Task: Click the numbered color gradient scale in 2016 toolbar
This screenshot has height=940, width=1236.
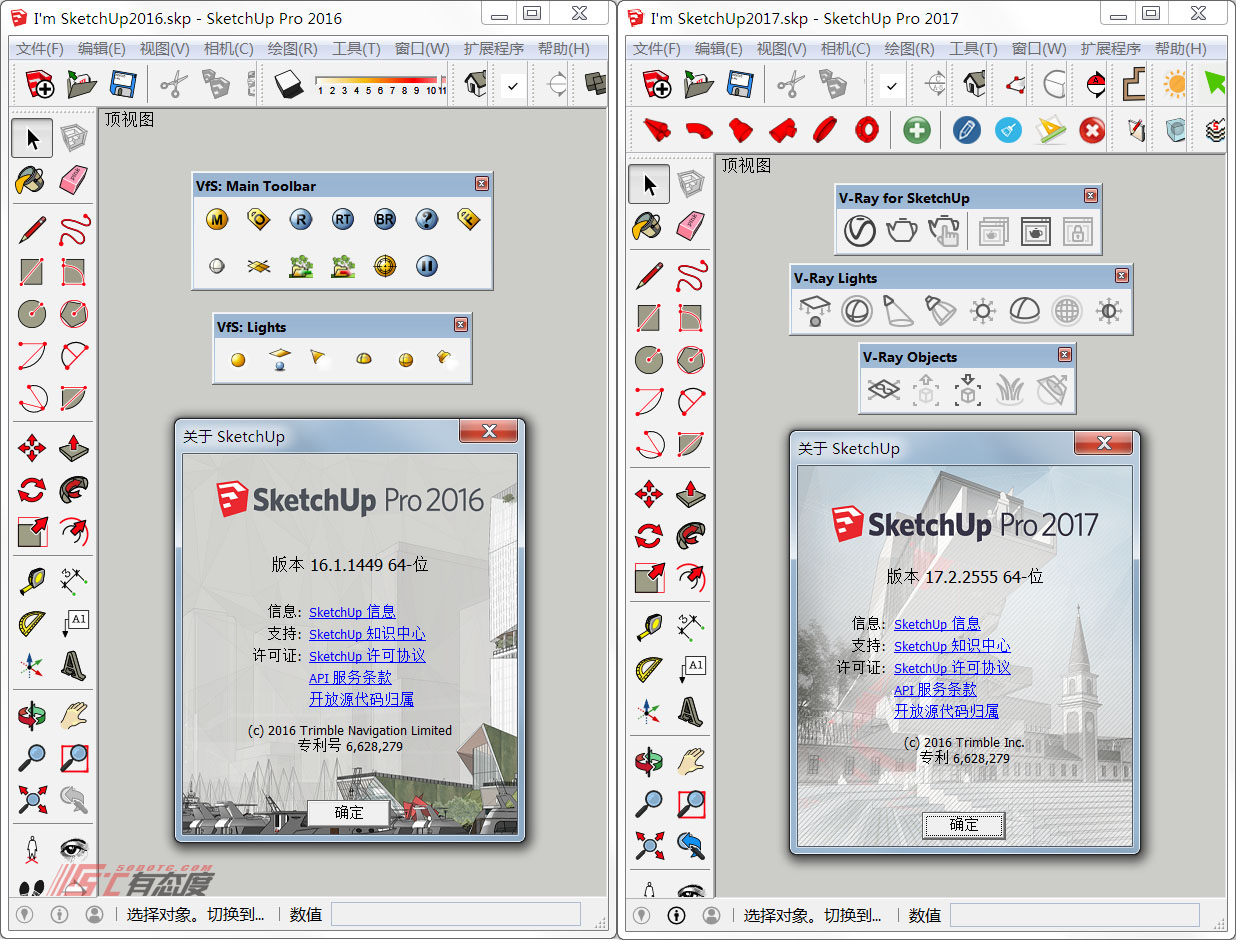Action: tap(380, 85)
